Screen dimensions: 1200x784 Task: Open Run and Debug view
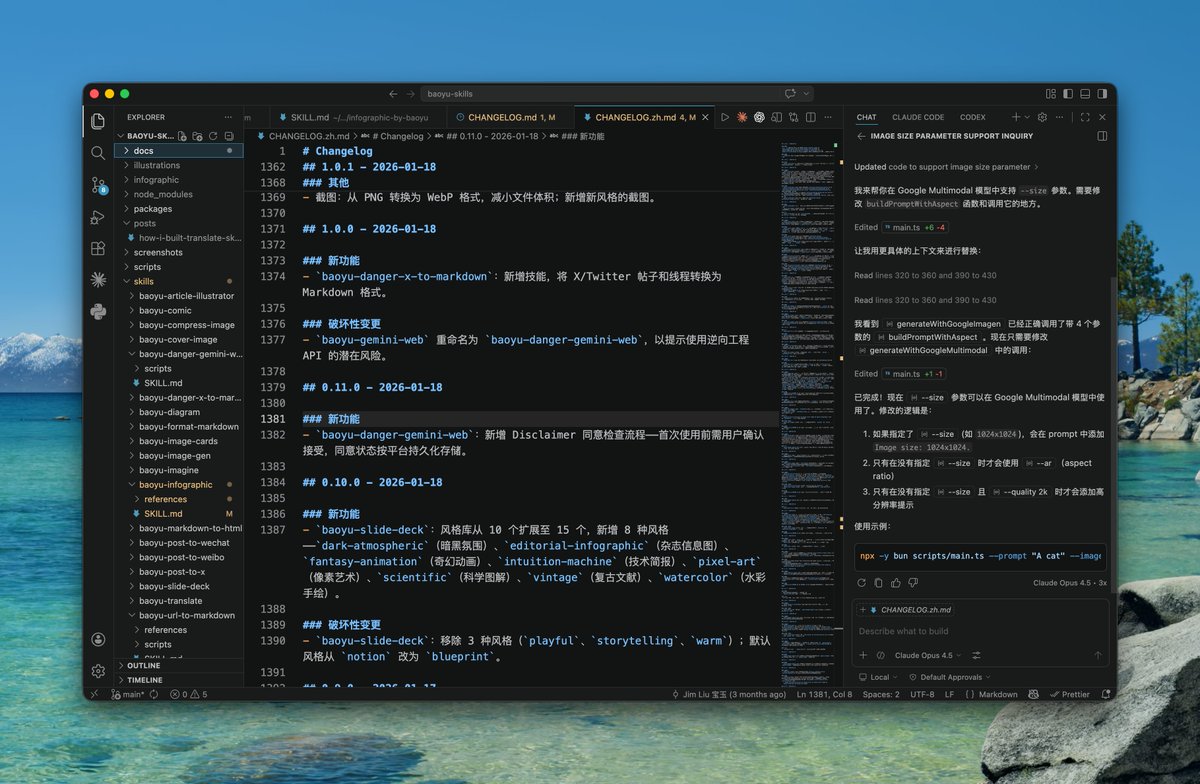[x=98, y=217]
